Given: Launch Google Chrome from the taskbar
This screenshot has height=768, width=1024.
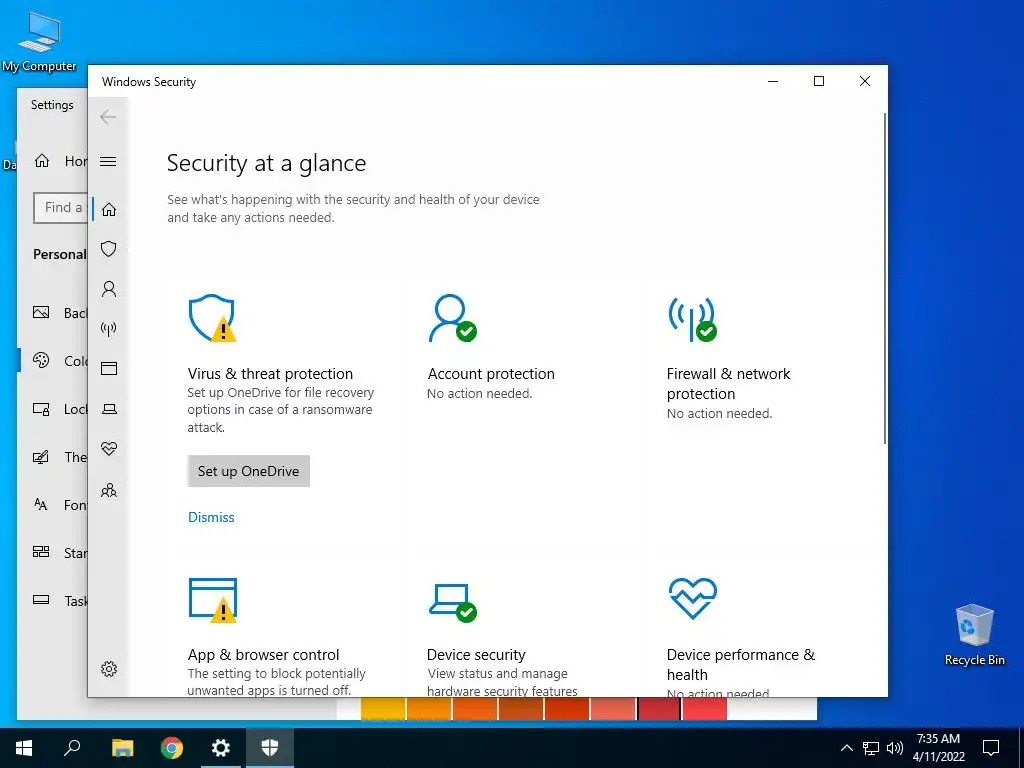Looking at the screenshot, I should click(x=172, y=748).
